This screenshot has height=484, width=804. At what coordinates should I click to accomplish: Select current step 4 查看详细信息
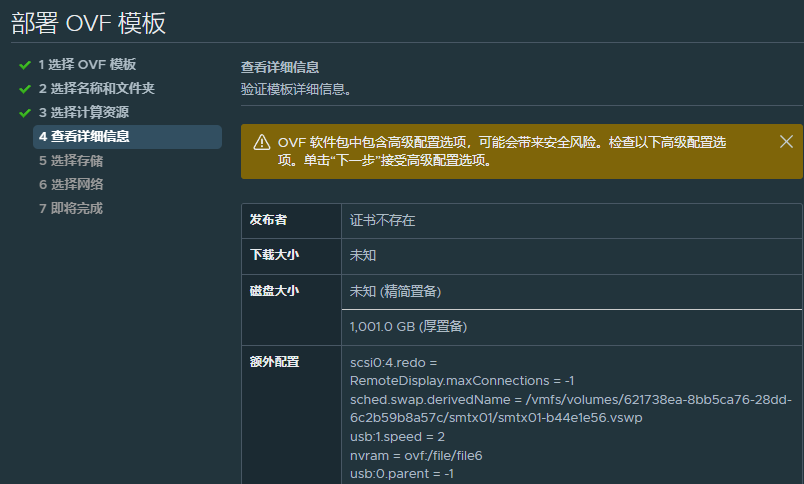pos(127,136)
